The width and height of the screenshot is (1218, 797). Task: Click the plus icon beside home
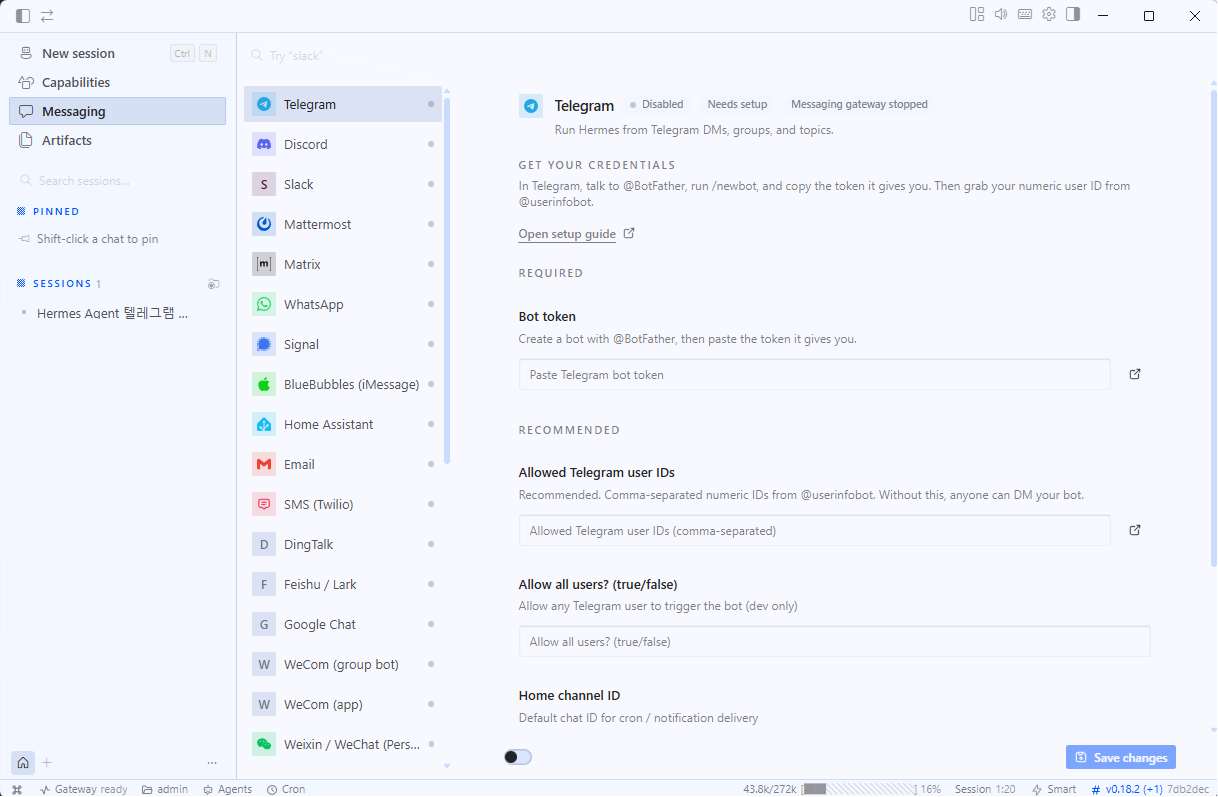click(47, 762)
